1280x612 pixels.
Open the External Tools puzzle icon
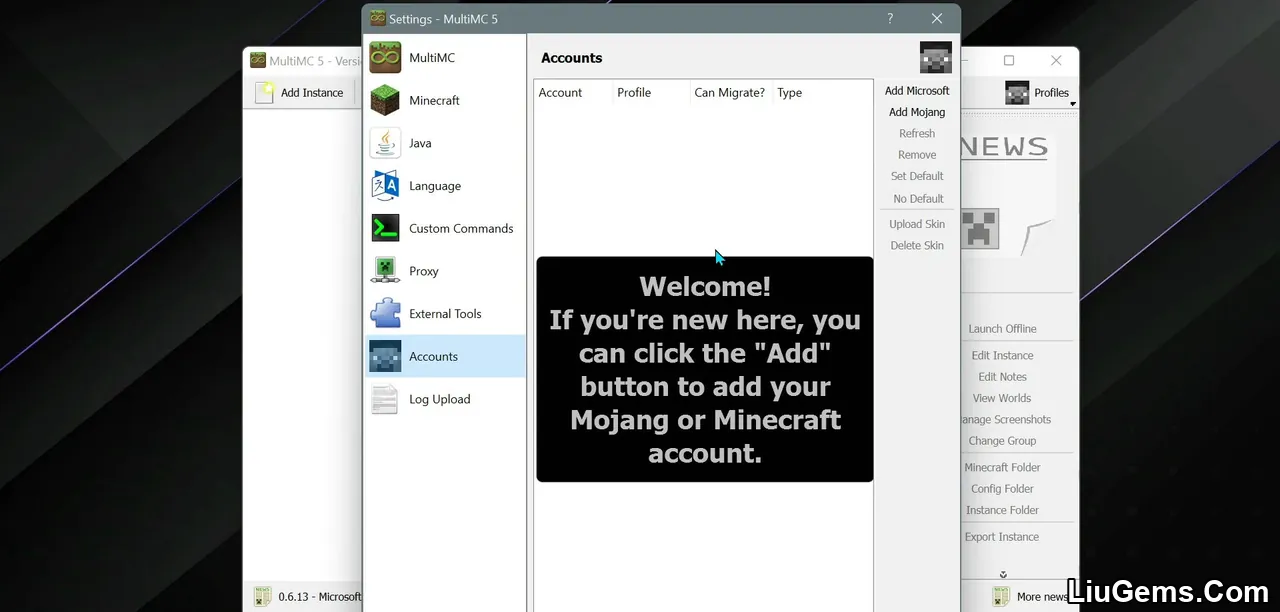coord(385,314)
